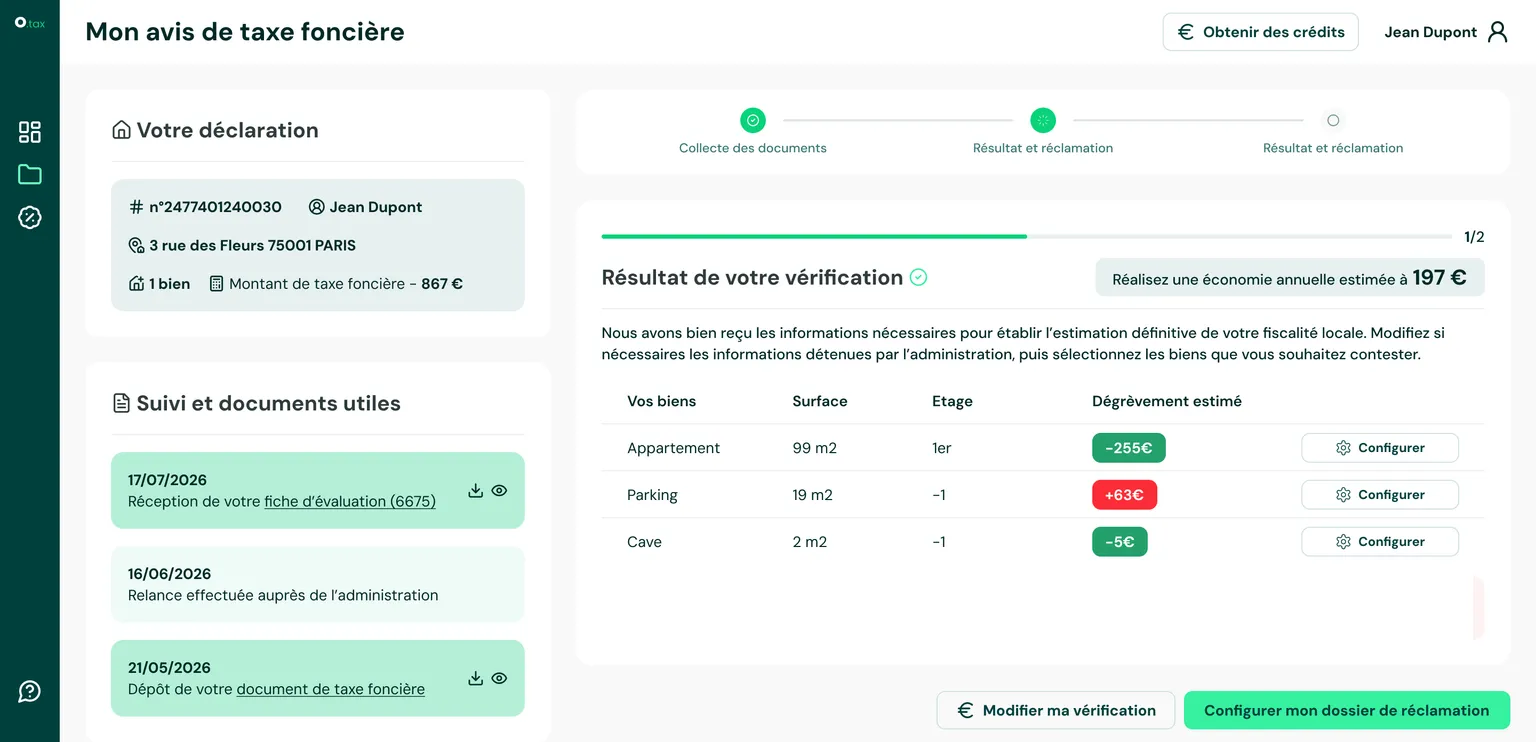This screenshot has height=742, width=1536.
Task: Click the Etage column header
Action: (x=952, y=401)
